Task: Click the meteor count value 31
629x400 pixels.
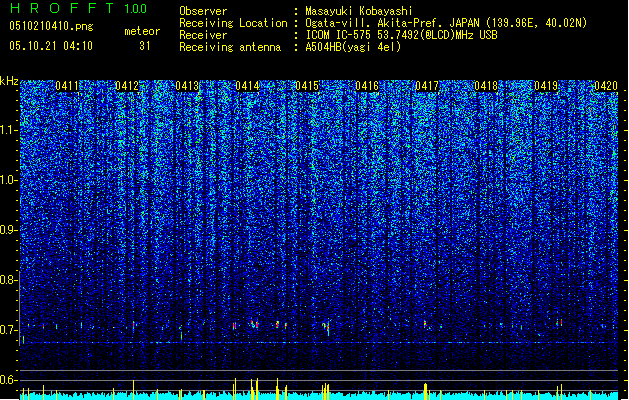Action: pyautogui.click(x=145, y=46)
